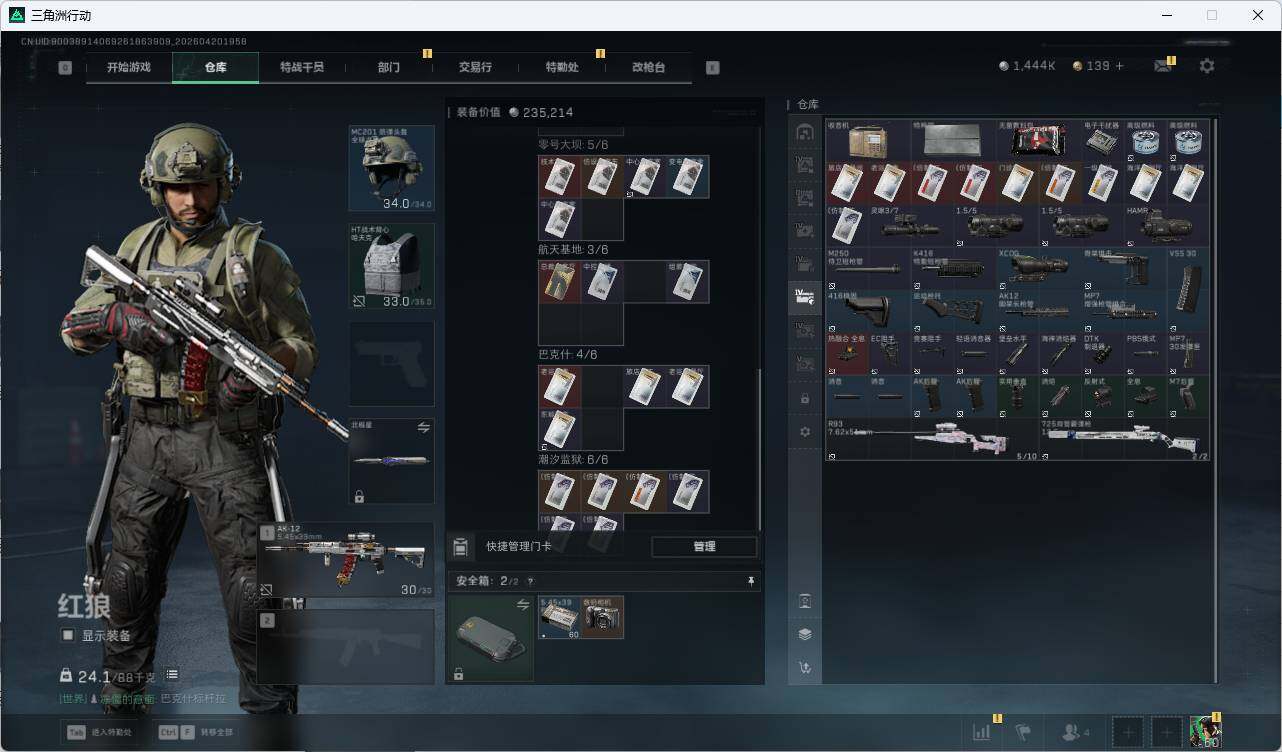Click the swap arrows on safe box slot
1282x752 pixels.
click(x=522, y=604)
